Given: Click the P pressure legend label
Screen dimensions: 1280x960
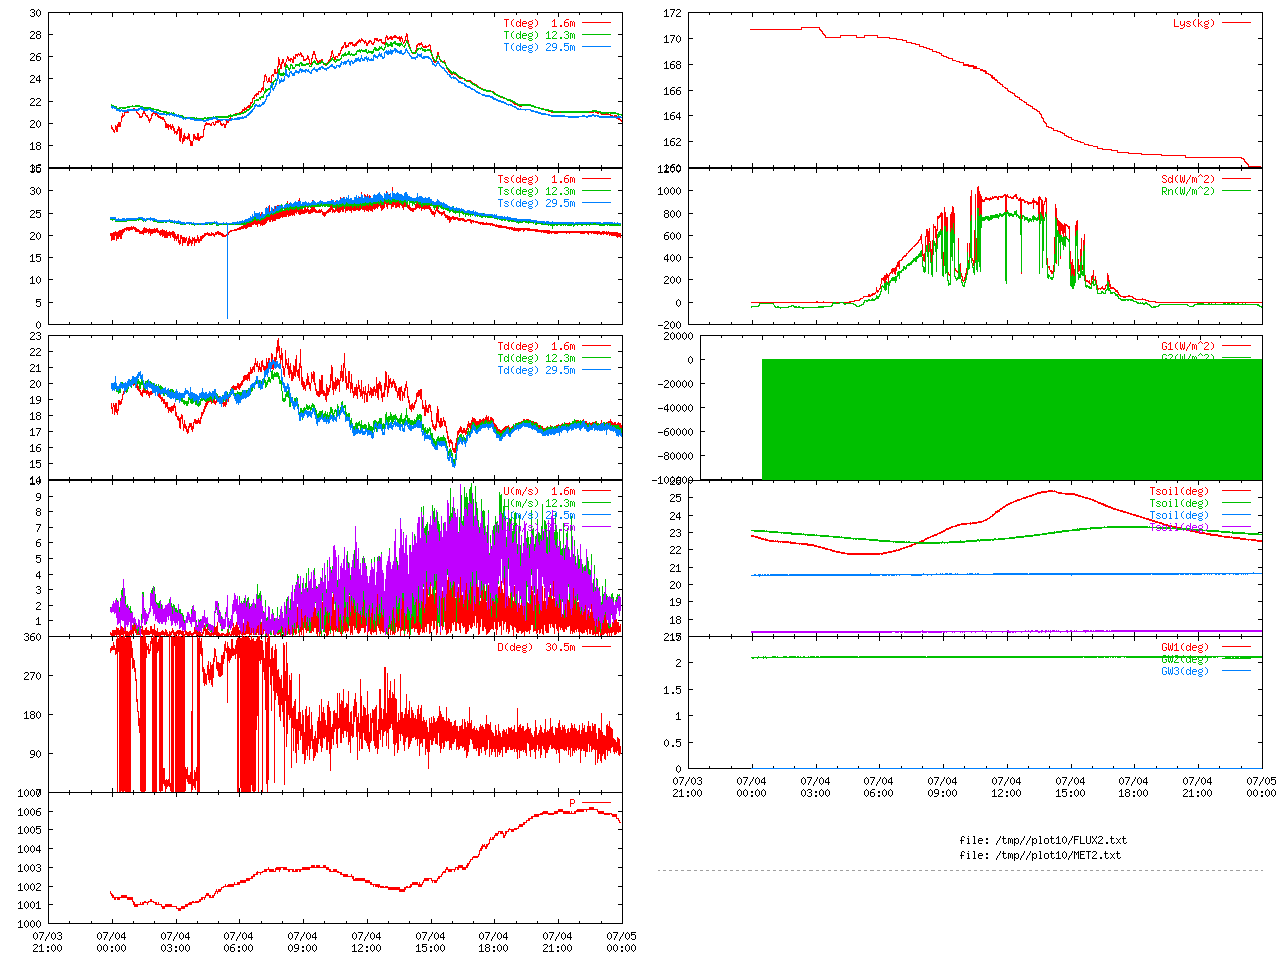Looking at the screenshot, I should pos(573,804).
